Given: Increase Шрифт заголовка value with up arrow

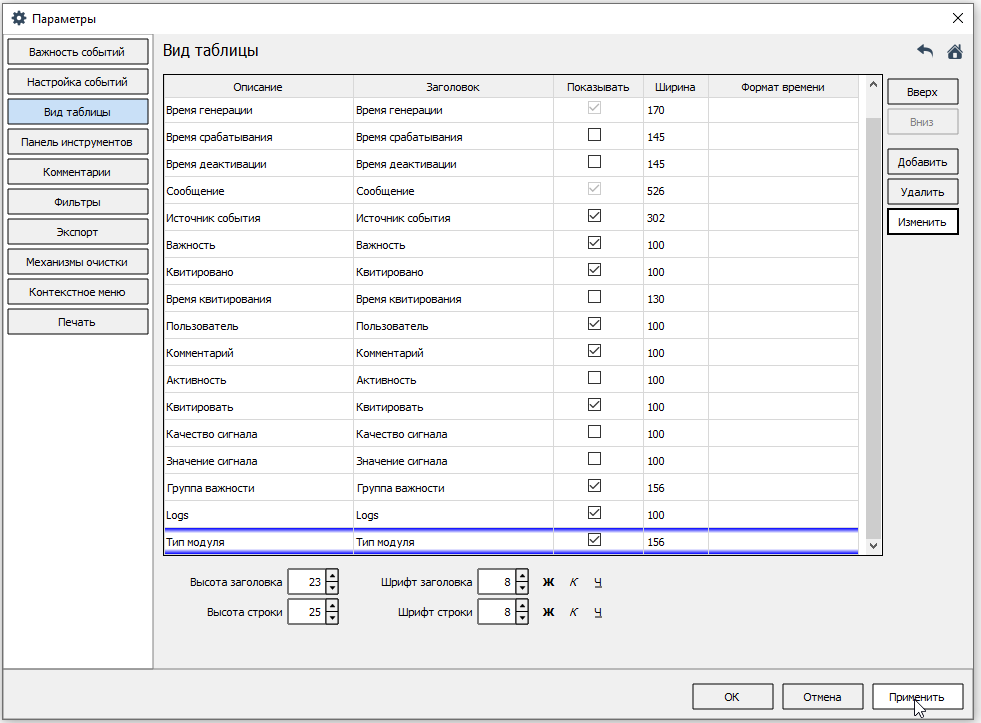Looking at the screenshot, I should (x=521, y=576).
